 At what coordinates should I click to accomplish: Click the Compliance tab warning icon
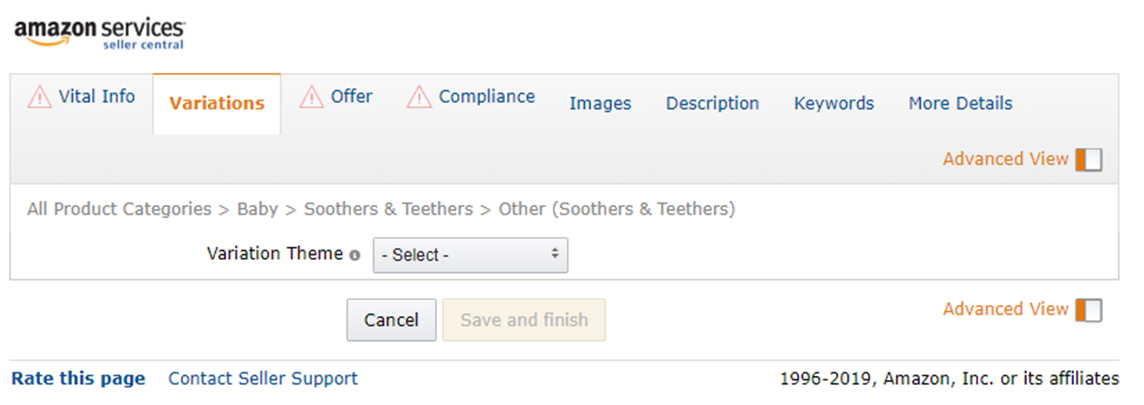pyautogui.click(x=419, y=97)
